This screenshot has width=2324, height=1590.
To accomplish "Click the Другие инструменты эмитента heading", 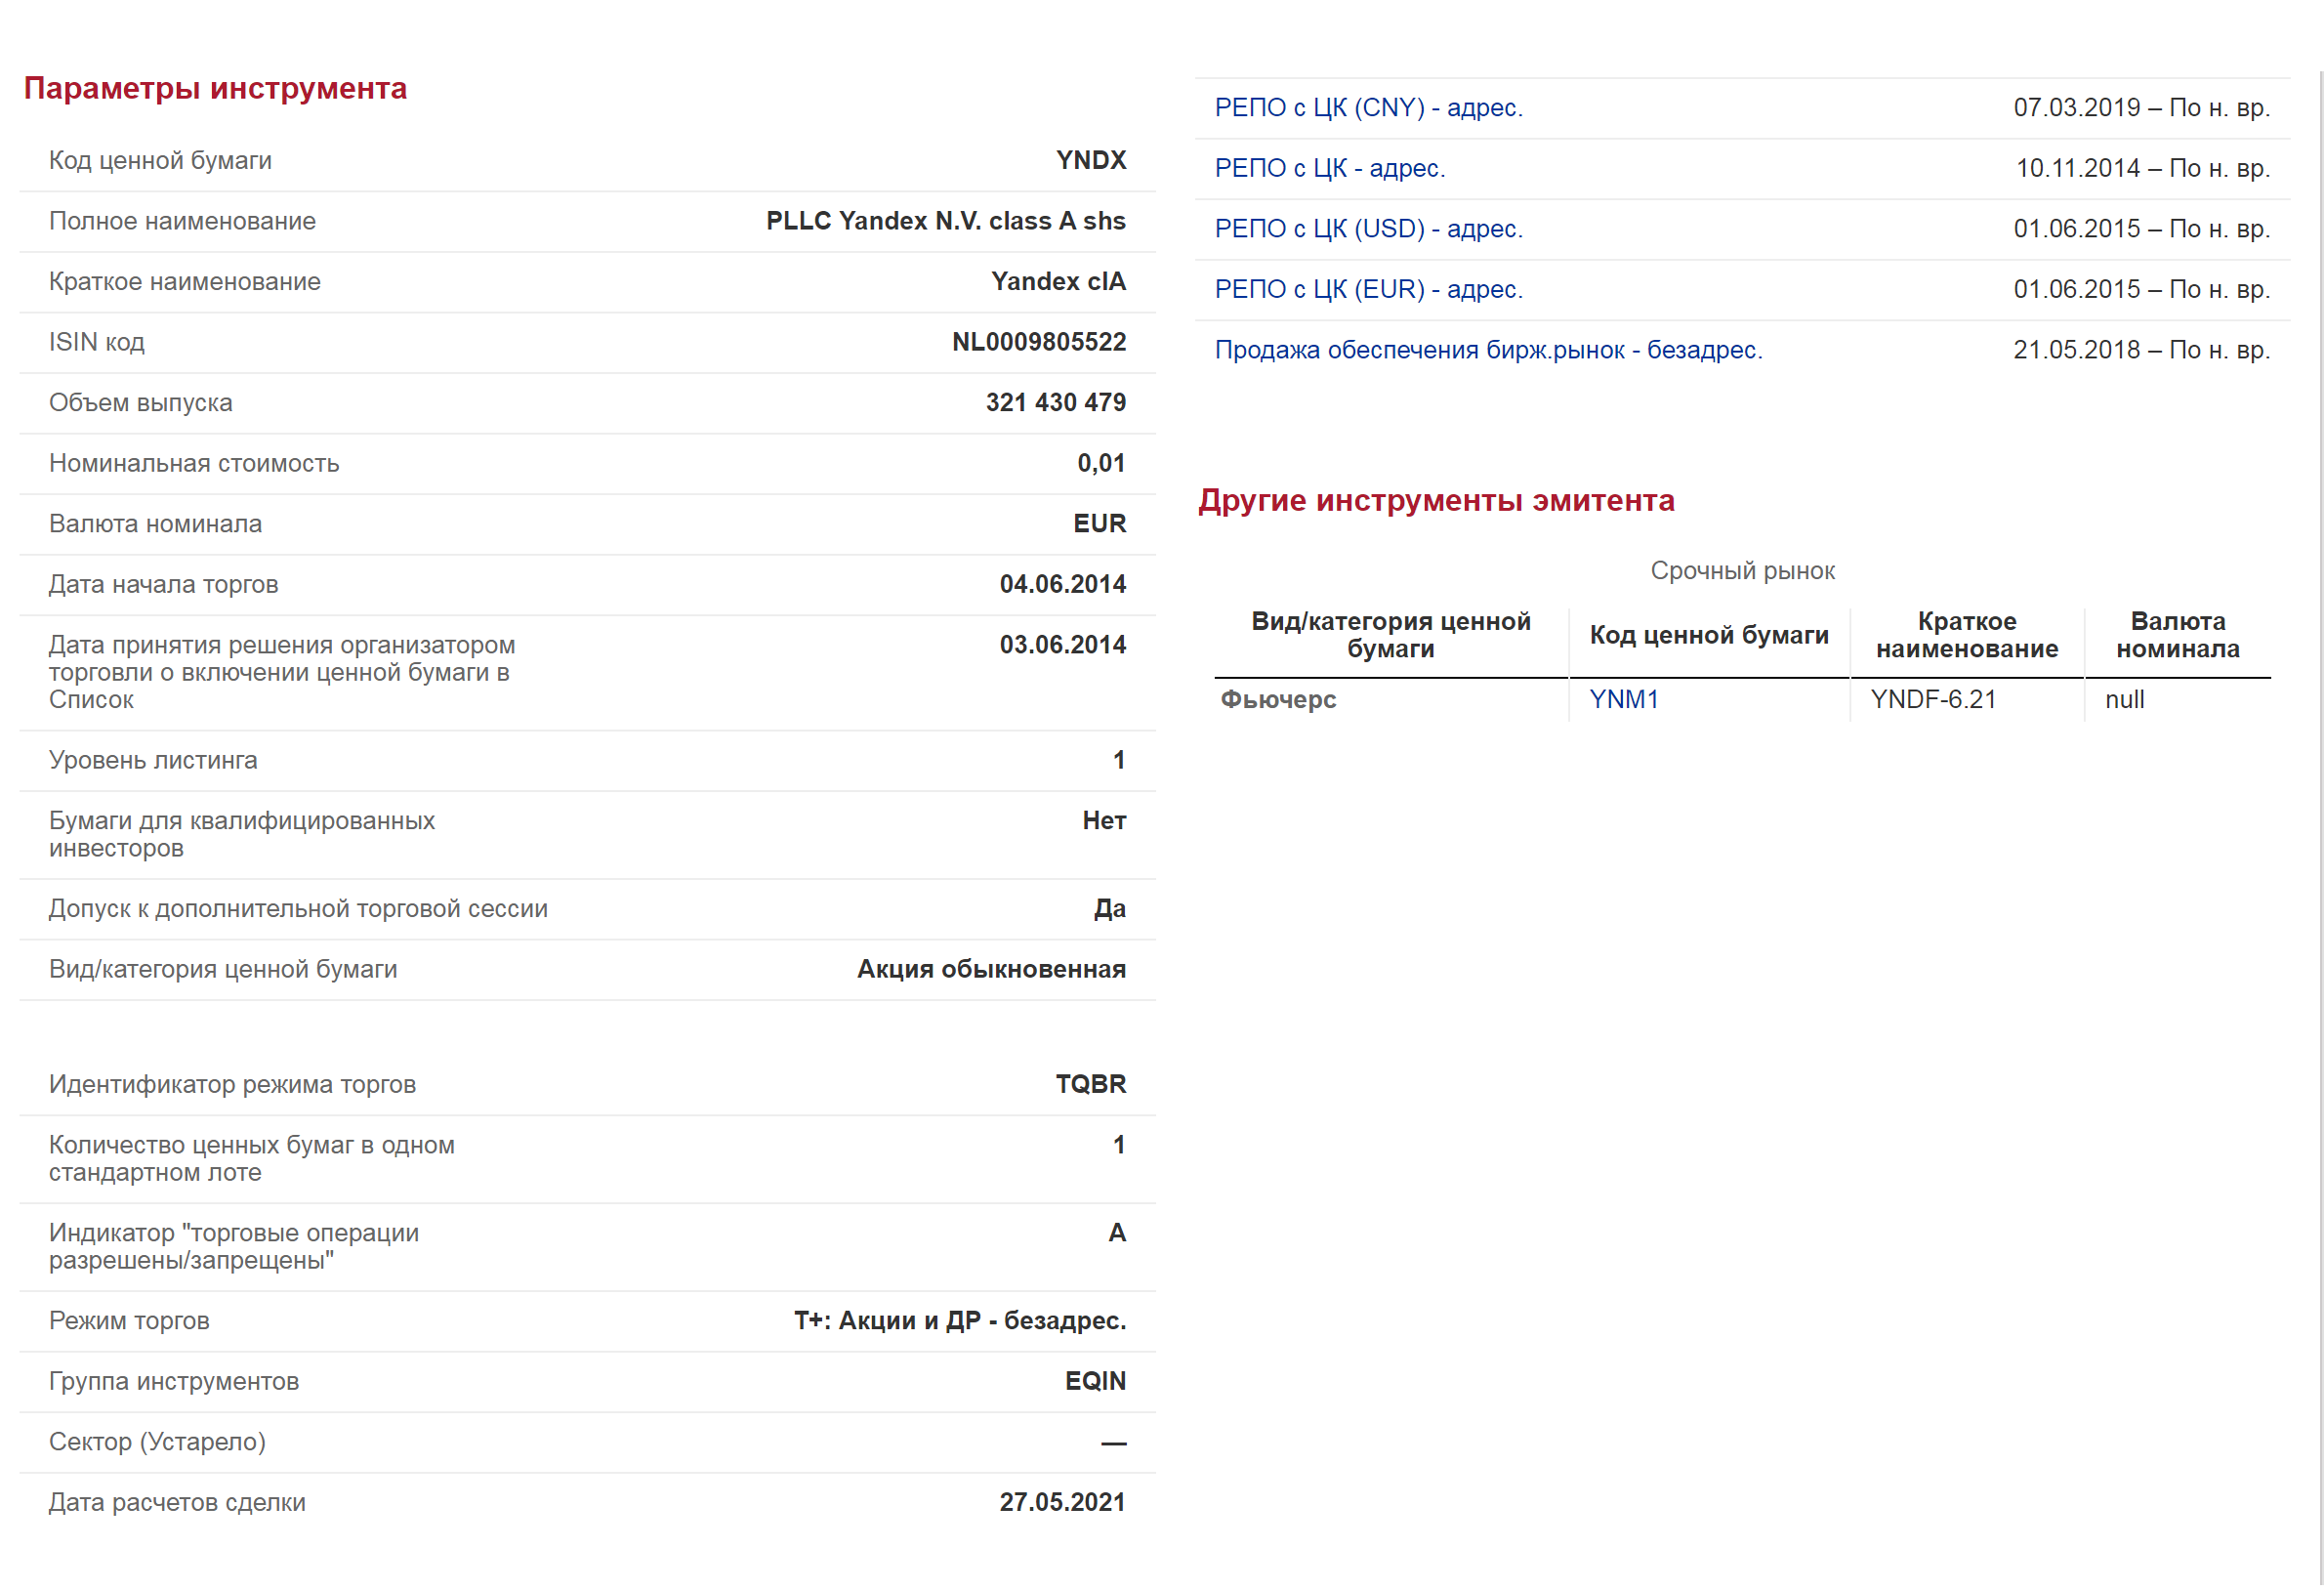I will (1436, 500).
